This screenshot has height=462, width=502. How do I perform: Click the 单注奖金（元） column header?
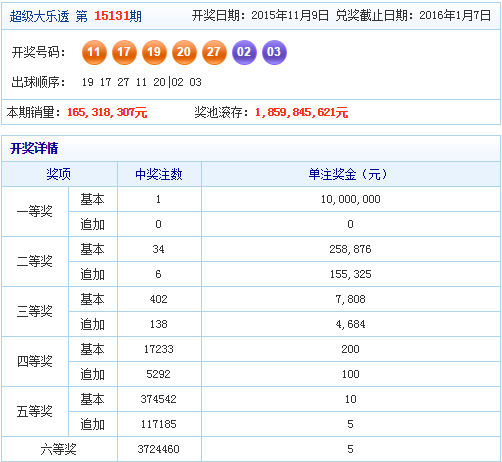coord(350,174)
